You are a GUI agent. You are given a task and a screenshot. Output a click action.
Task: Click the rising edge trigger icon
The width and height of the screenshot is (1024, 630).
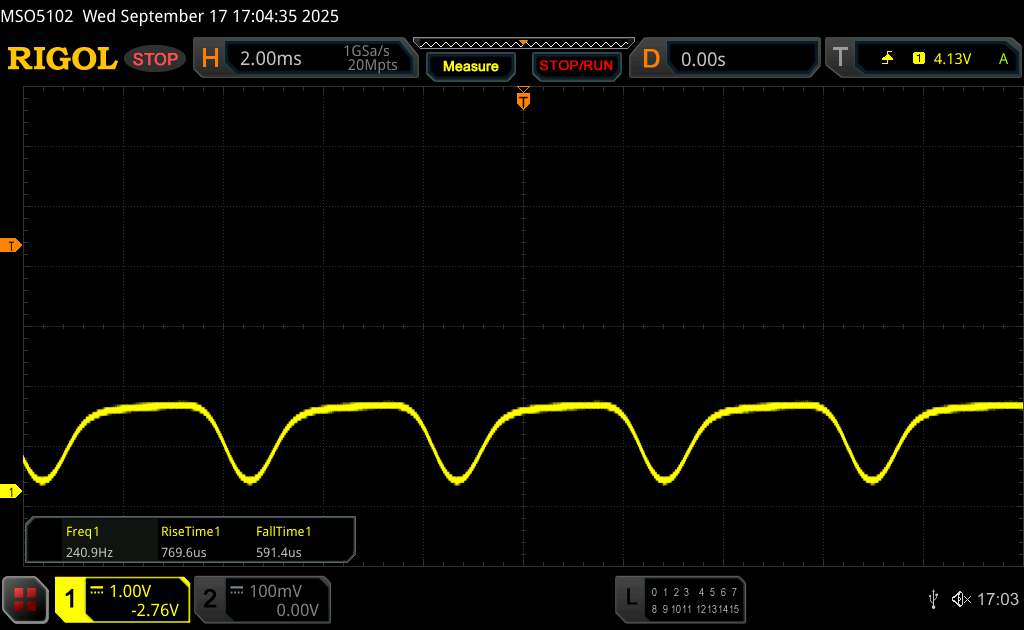[887, 59]
